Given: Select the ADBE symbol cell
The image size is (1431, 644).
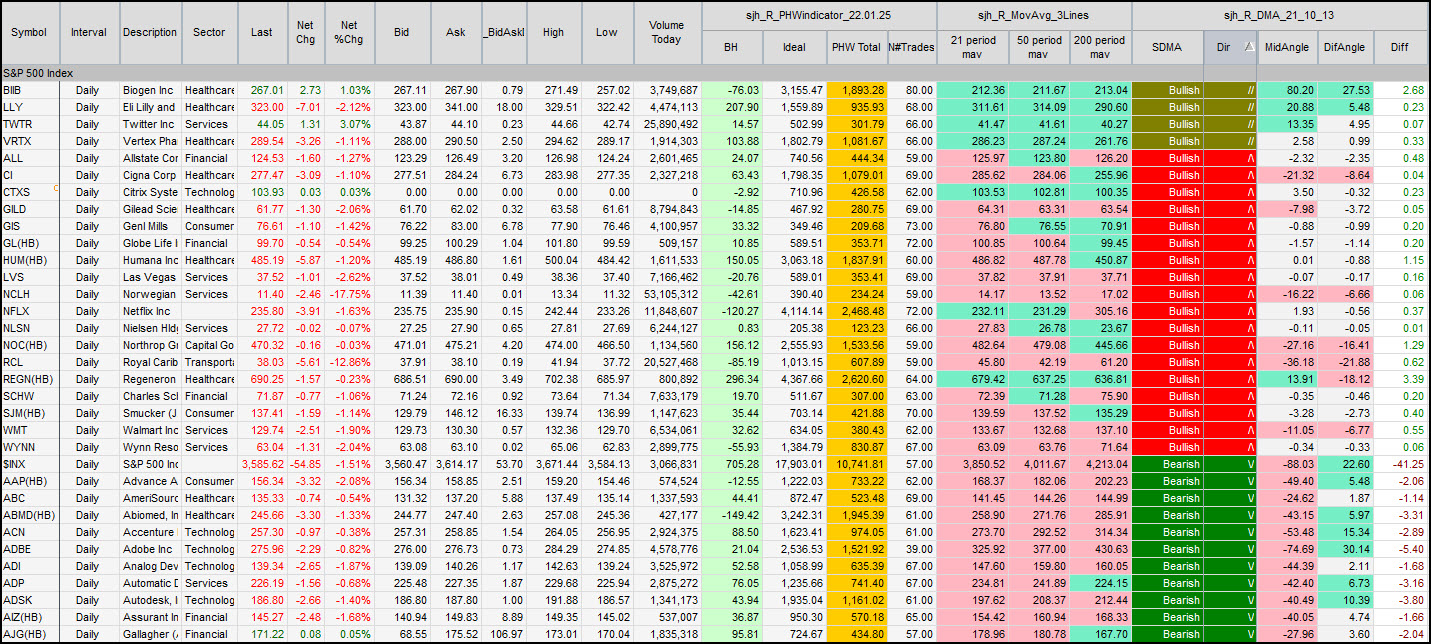Looking at the screenshot, I should [x=30, y=549].
